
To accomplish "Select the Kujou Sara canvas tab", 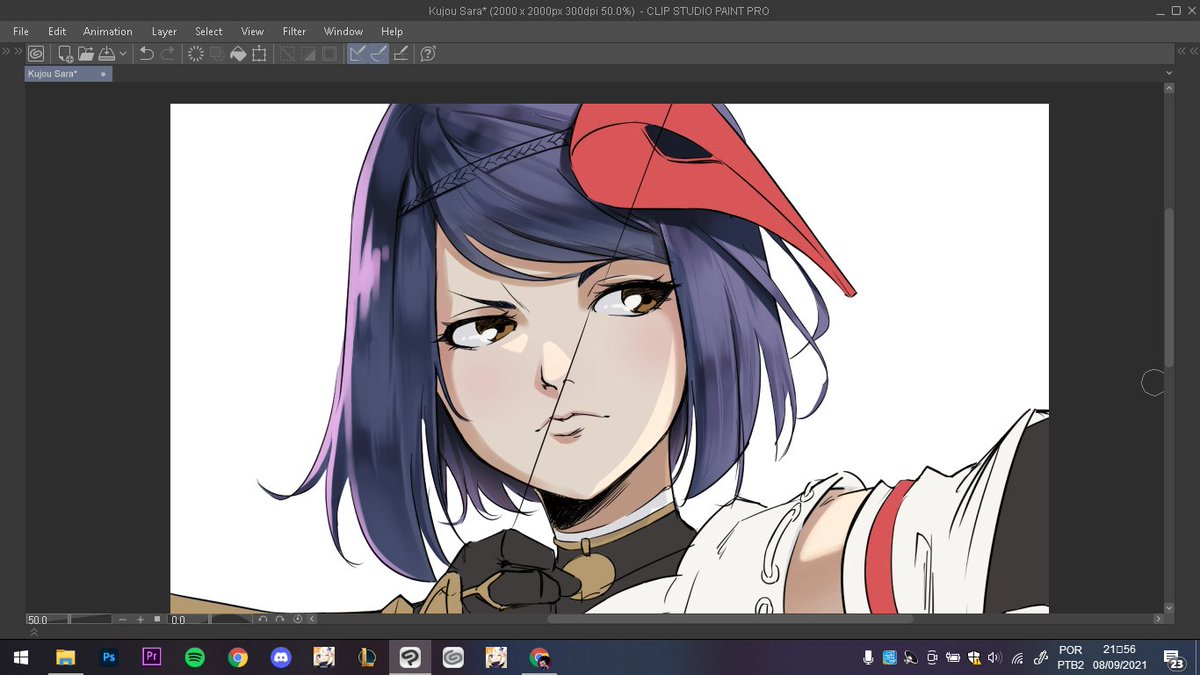I will (x=68, y=74).
